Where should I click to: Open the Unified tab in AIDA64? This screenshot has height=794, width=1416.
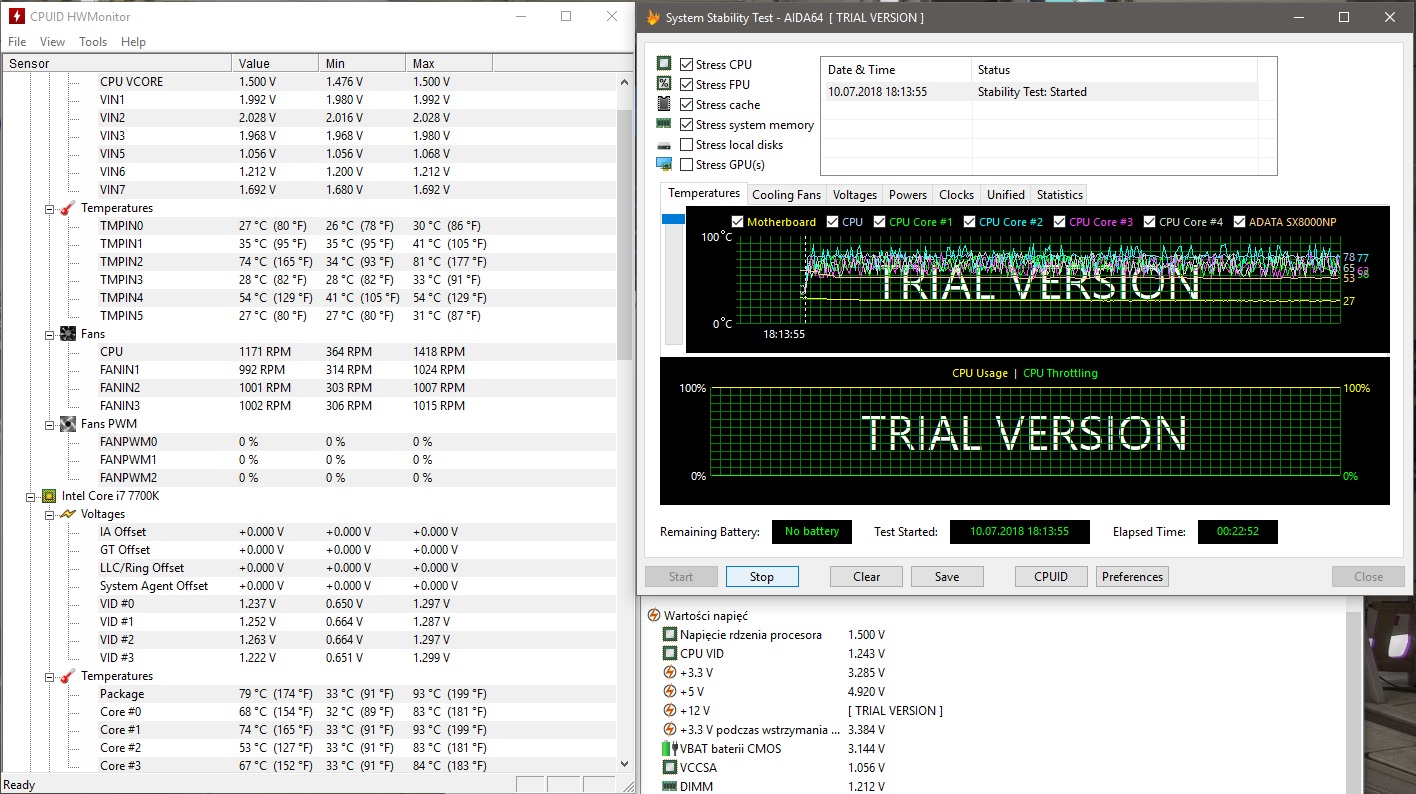[1006, 195]
